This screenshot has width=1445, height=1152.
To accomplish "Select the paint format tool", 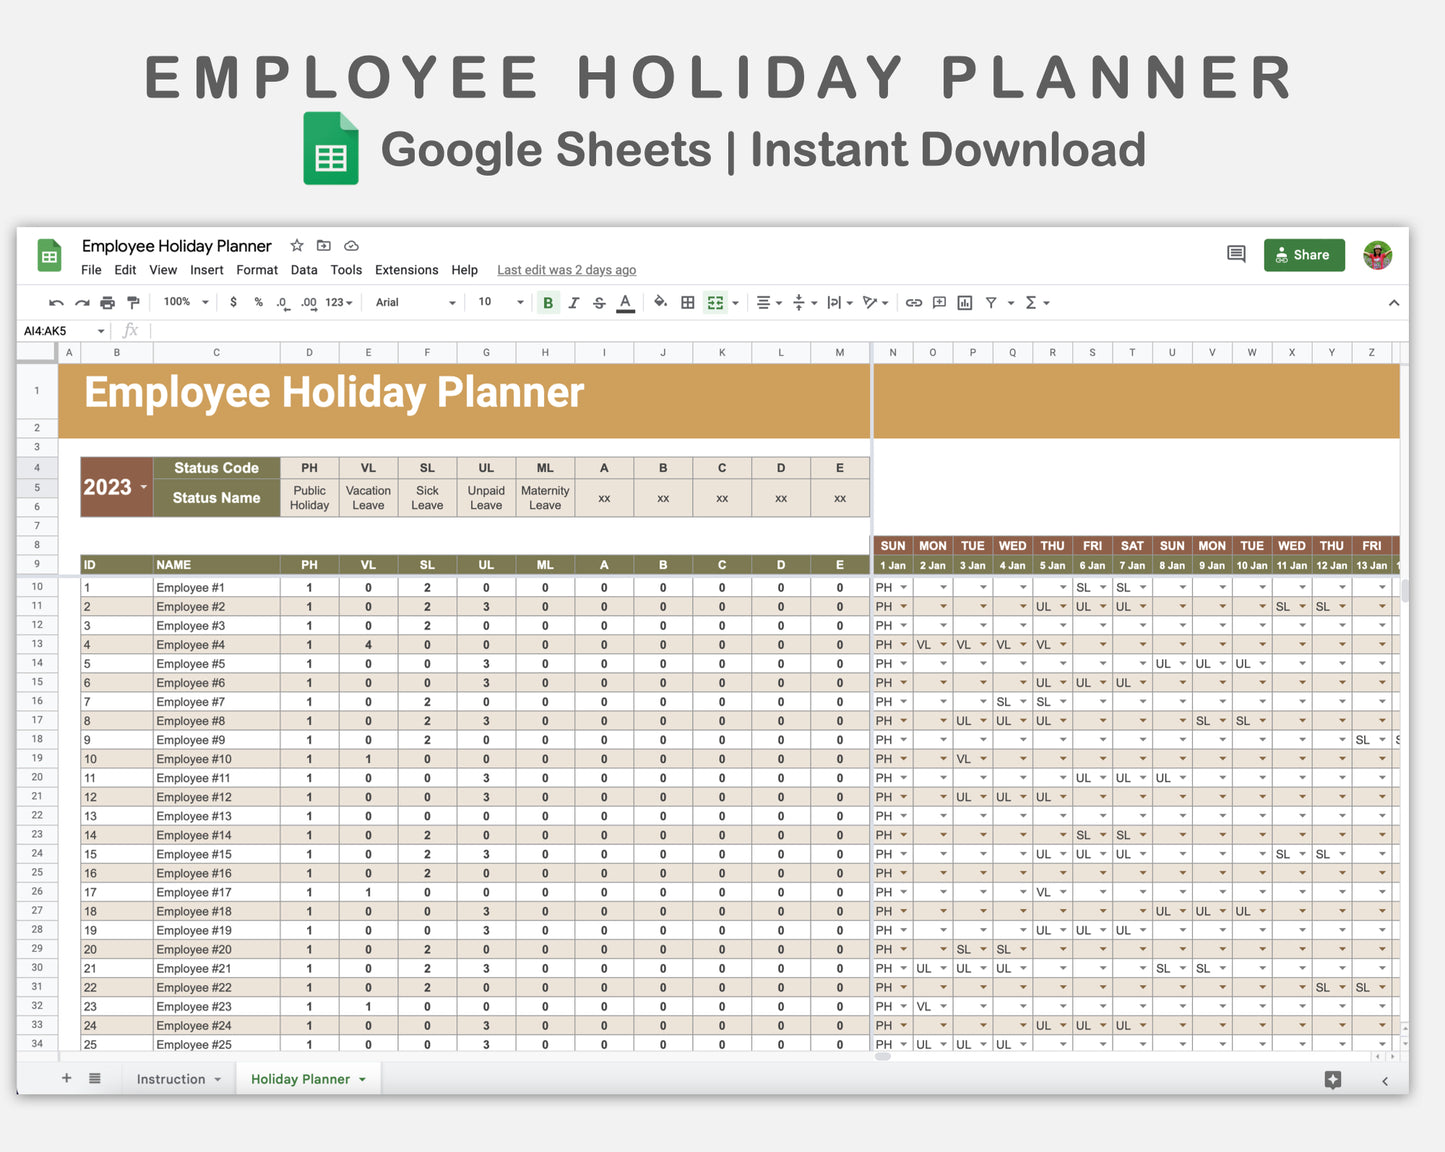I will click(133, 302).
